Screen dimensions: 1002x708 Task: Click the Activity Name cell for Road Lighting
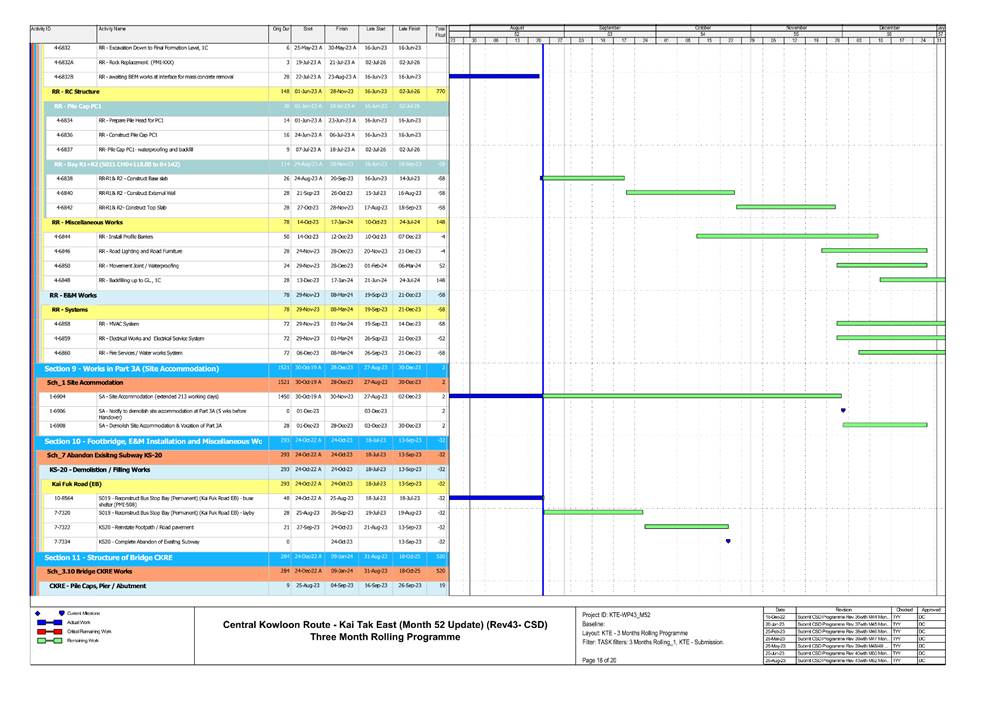[x=140, y=251]
